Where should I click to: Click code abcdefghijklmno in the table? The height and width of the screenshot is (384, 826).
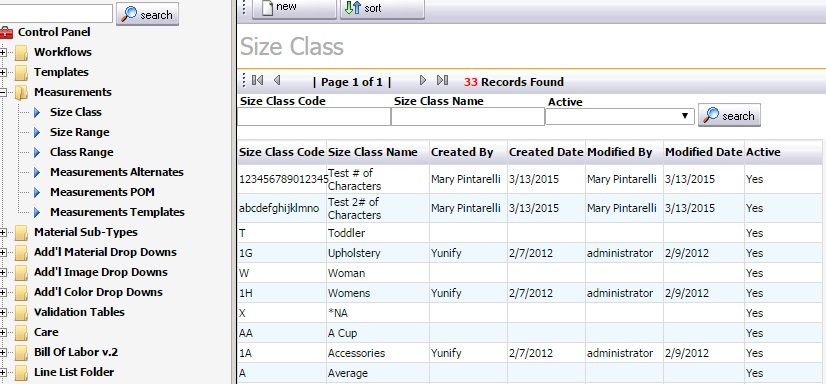(x=279, y=208)
